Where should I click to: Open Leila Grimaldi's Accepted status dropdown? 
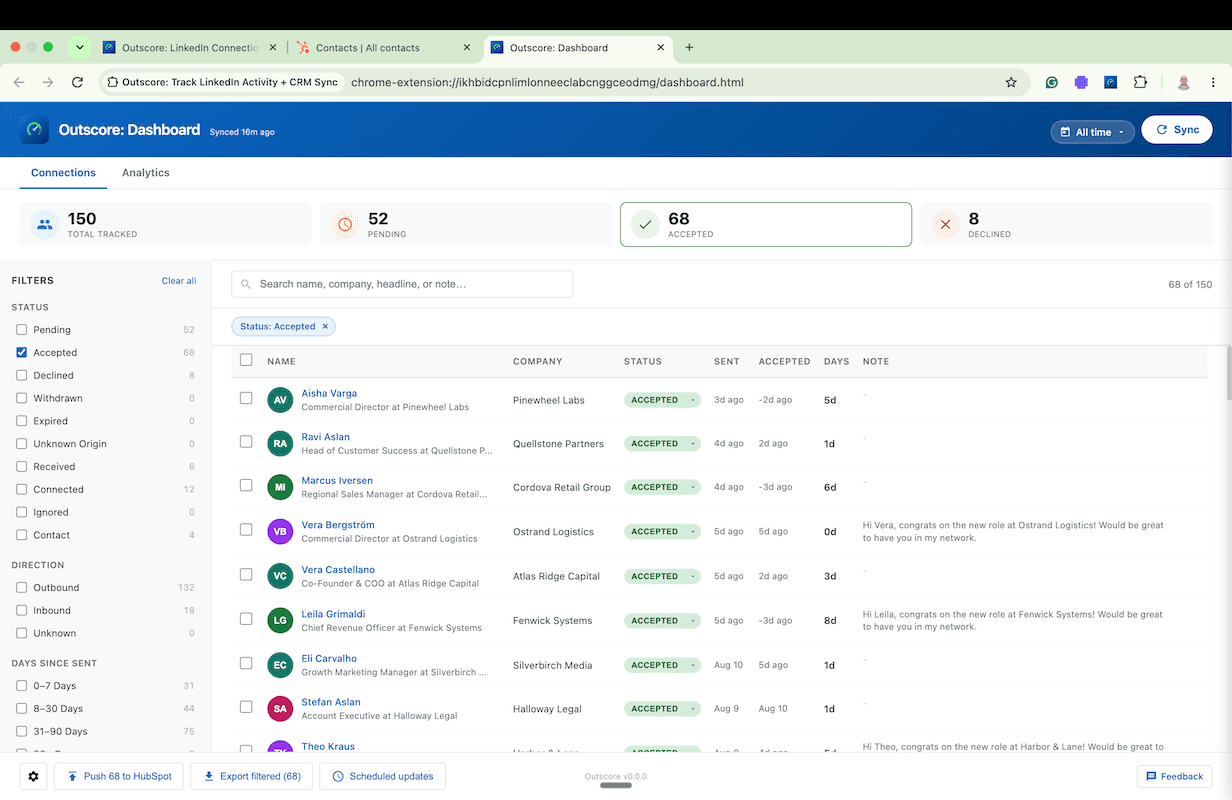[662, 621]
